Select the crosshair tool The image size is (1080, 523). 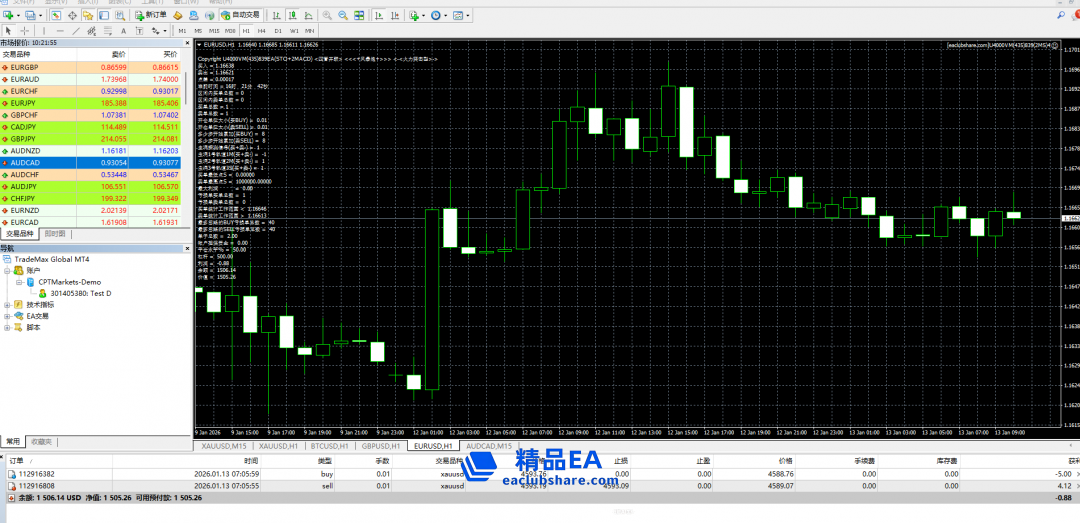(24, 31)
